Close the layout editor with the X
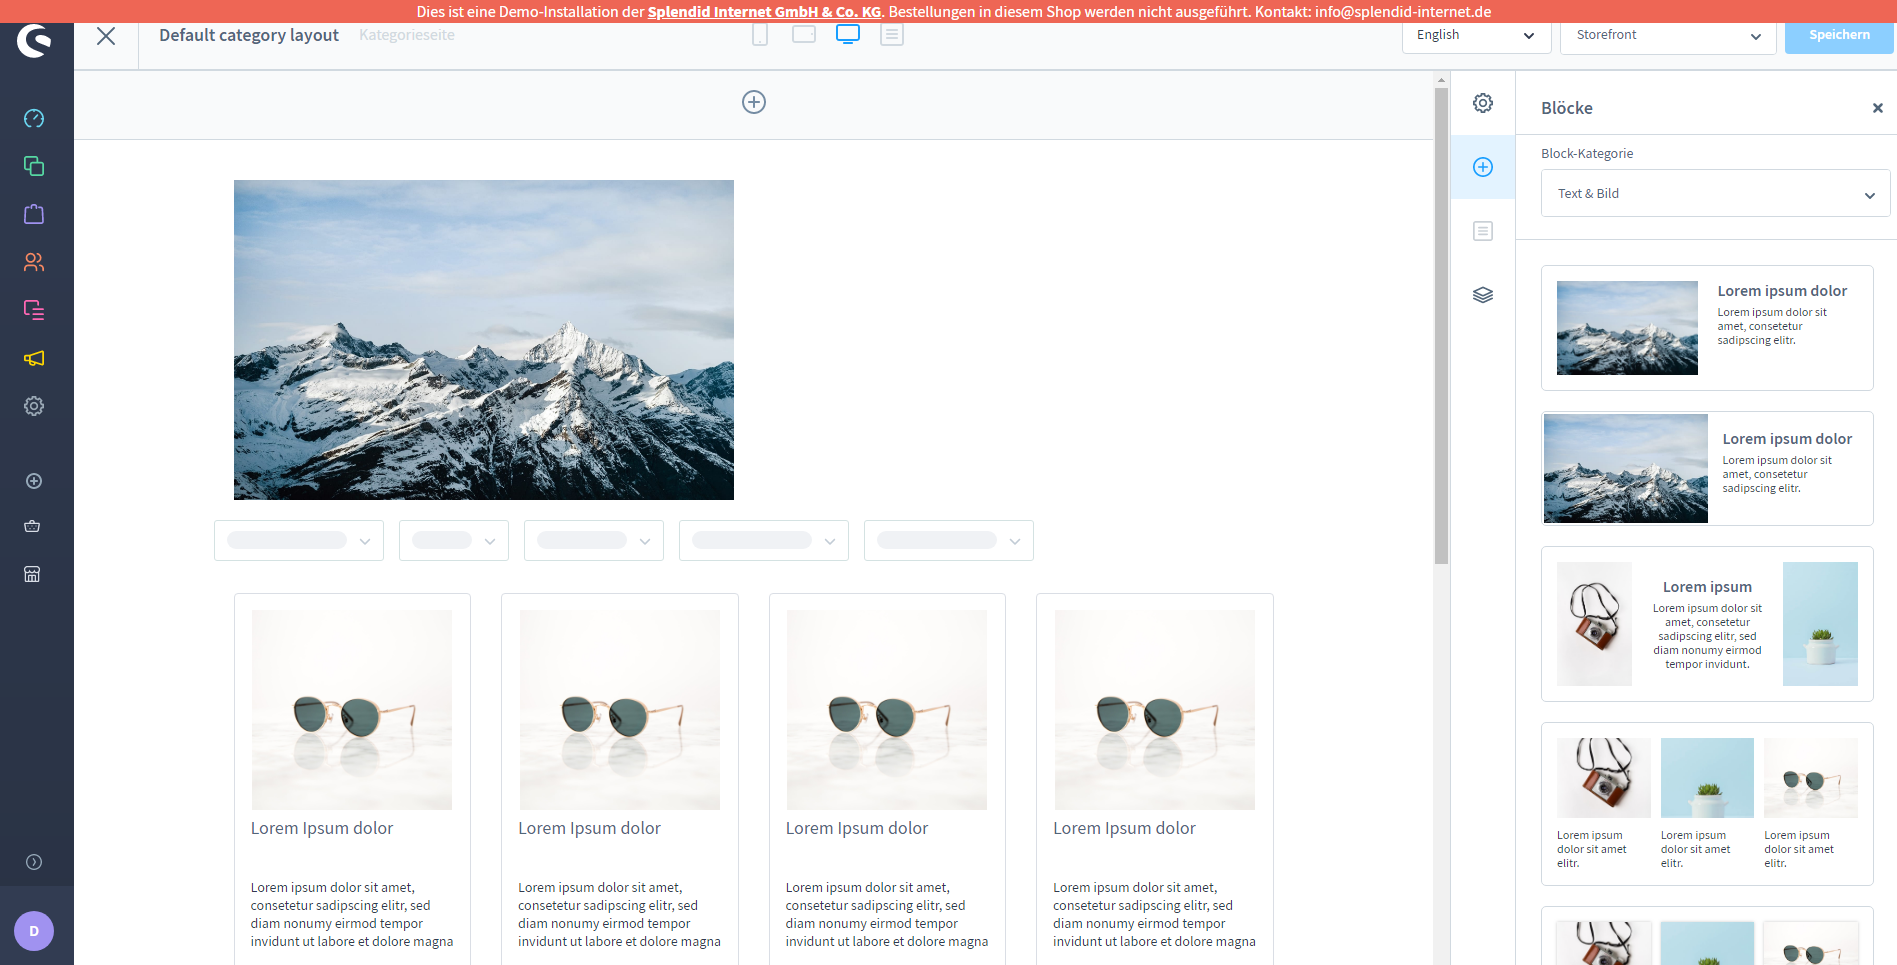 106,36
